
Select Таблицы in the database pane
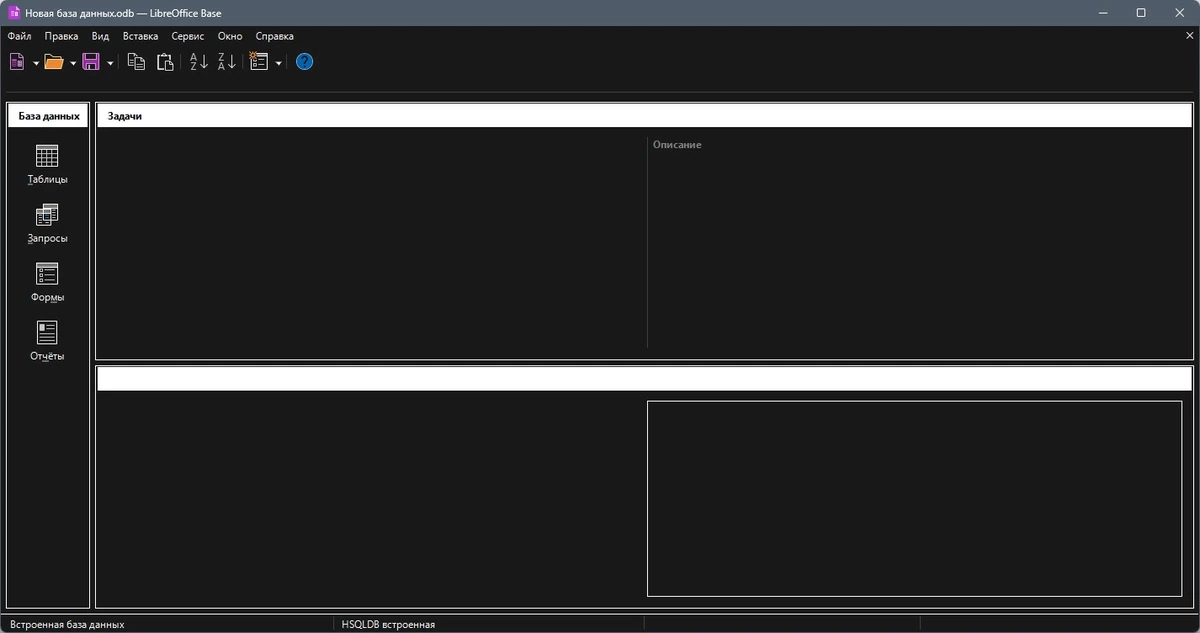pos(47,165)
